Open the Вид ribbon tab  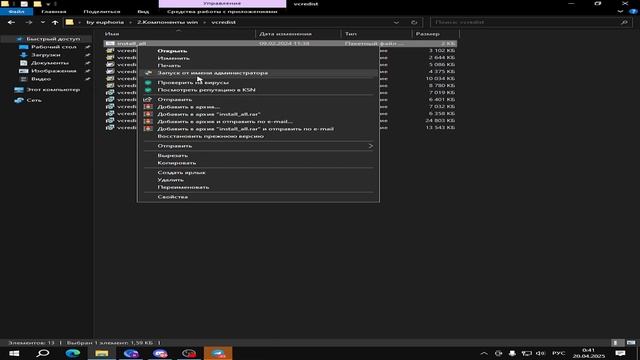point(143,11)
